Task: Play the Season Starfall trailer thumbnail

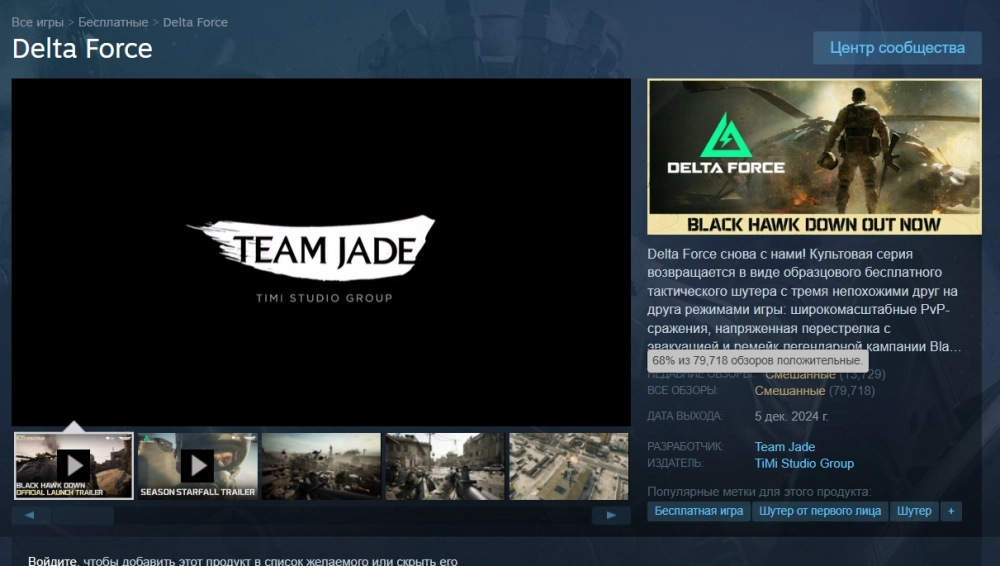Action: tap(197, 465)
